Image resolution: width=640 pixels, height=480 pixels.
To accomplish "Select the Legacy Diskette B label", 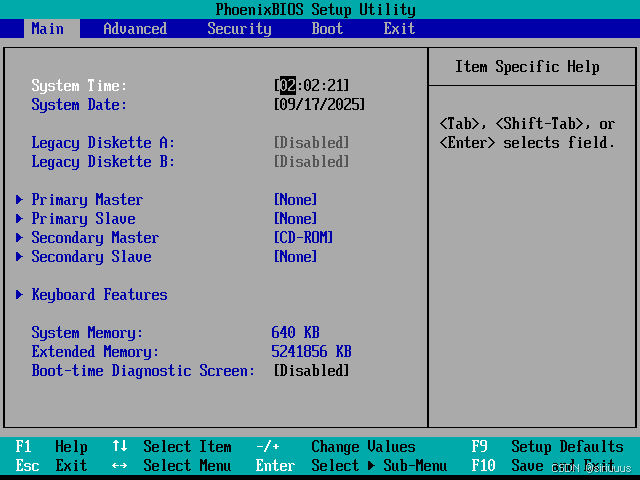I will click(x=103, y=162).
